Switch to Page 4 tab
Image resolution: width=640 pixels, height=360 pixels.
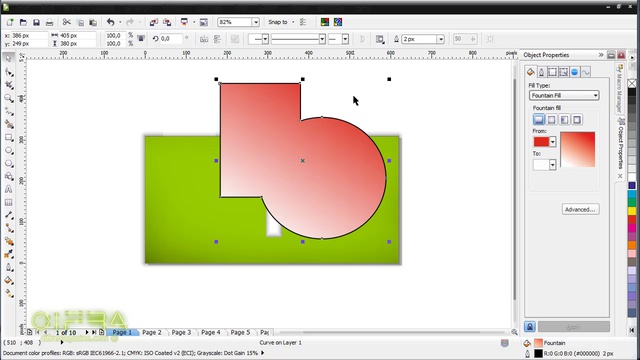click(211, 332)
